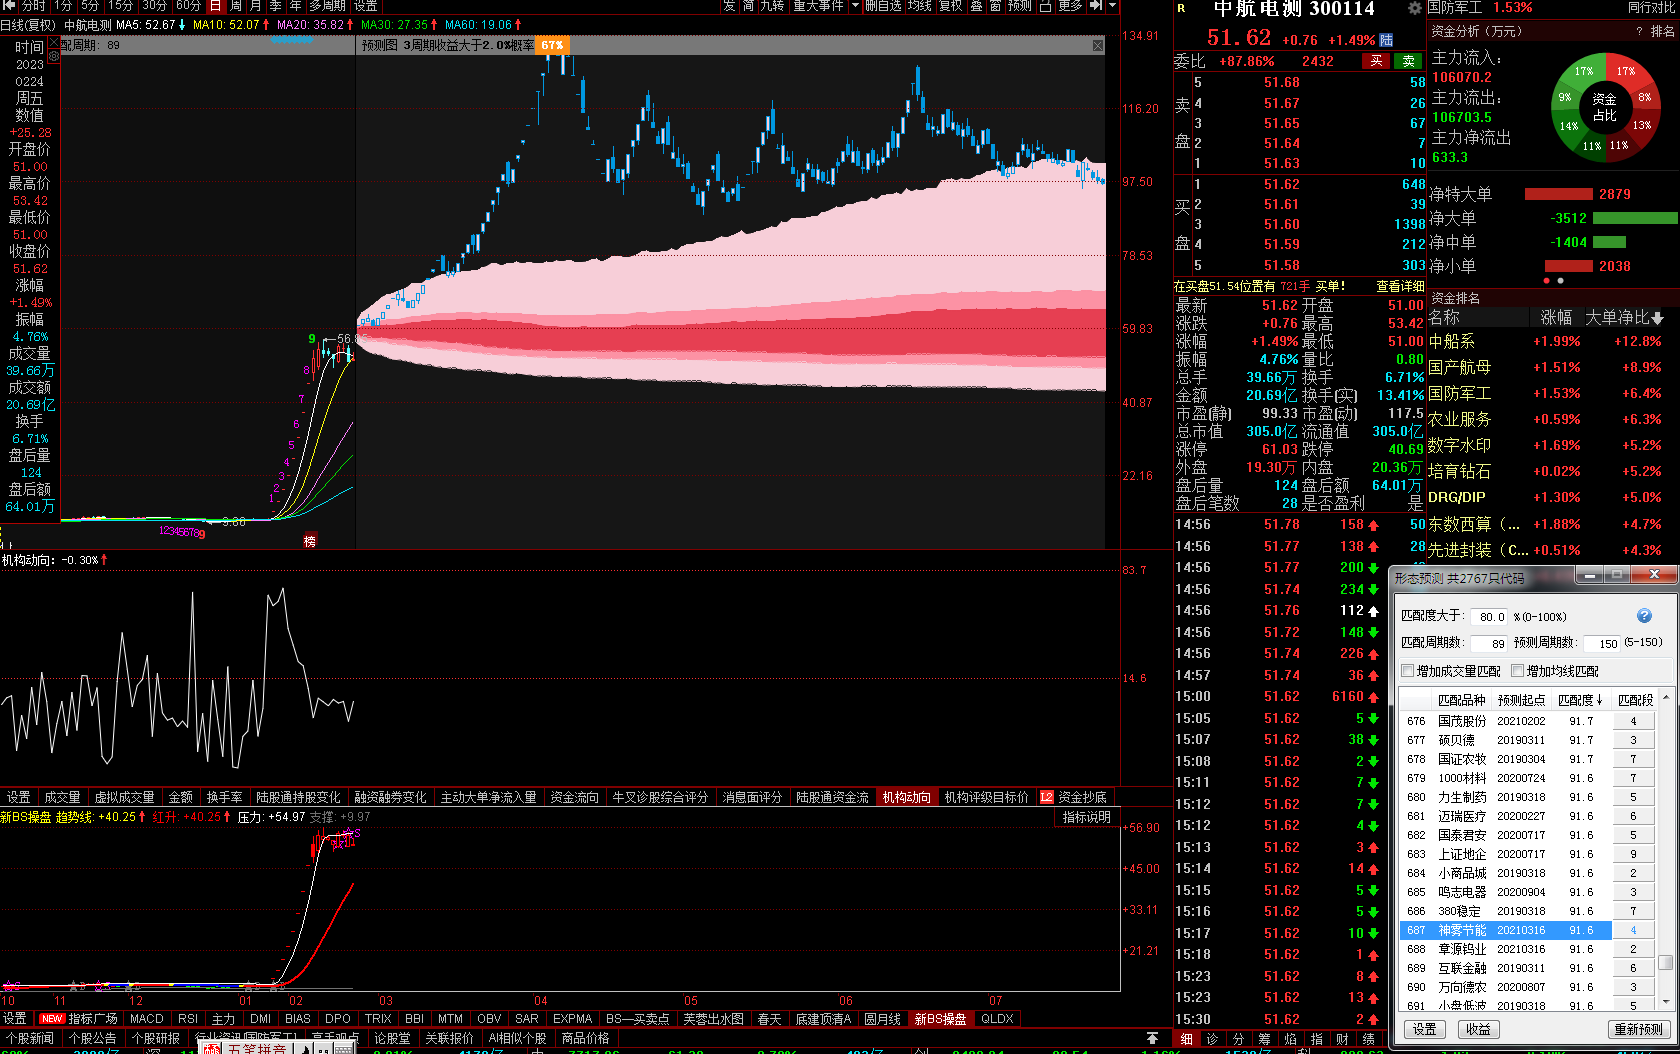1680x1054 pixels.
Task: Click the blue 陆 stock connect badge
Action: click(1386, 40)
